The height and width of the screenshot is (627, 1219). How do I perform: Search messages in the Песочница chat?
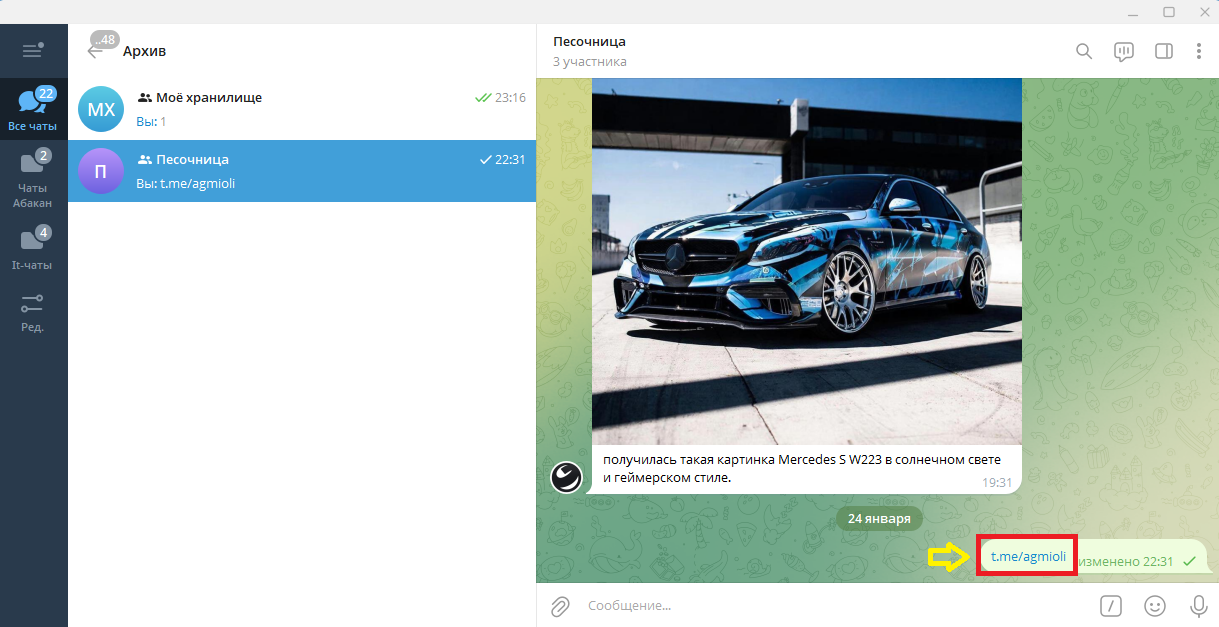point(1084,51)
